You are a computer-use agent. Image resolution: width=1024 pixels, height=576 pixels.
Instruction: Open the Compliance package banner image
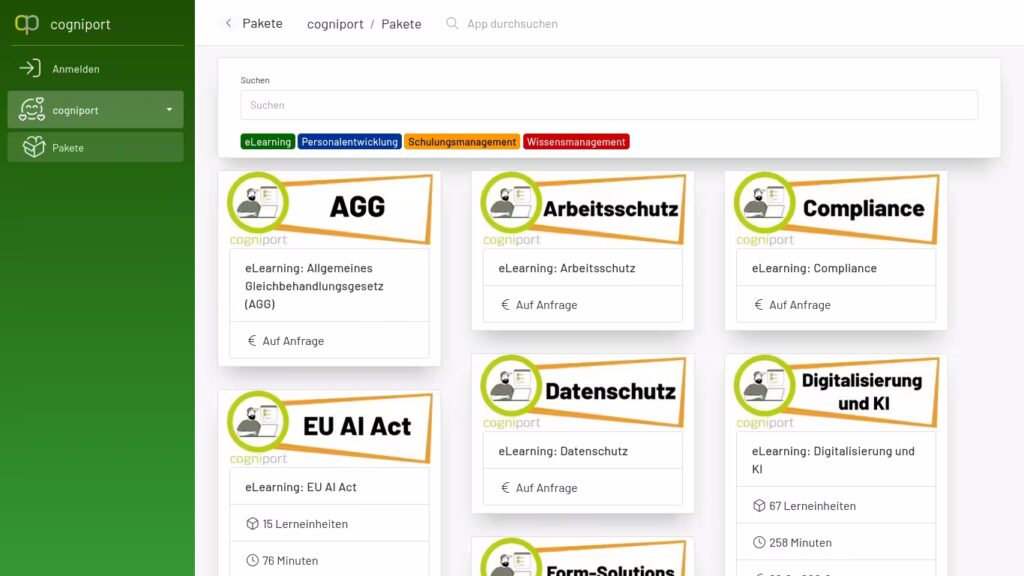tap(835, 208)
